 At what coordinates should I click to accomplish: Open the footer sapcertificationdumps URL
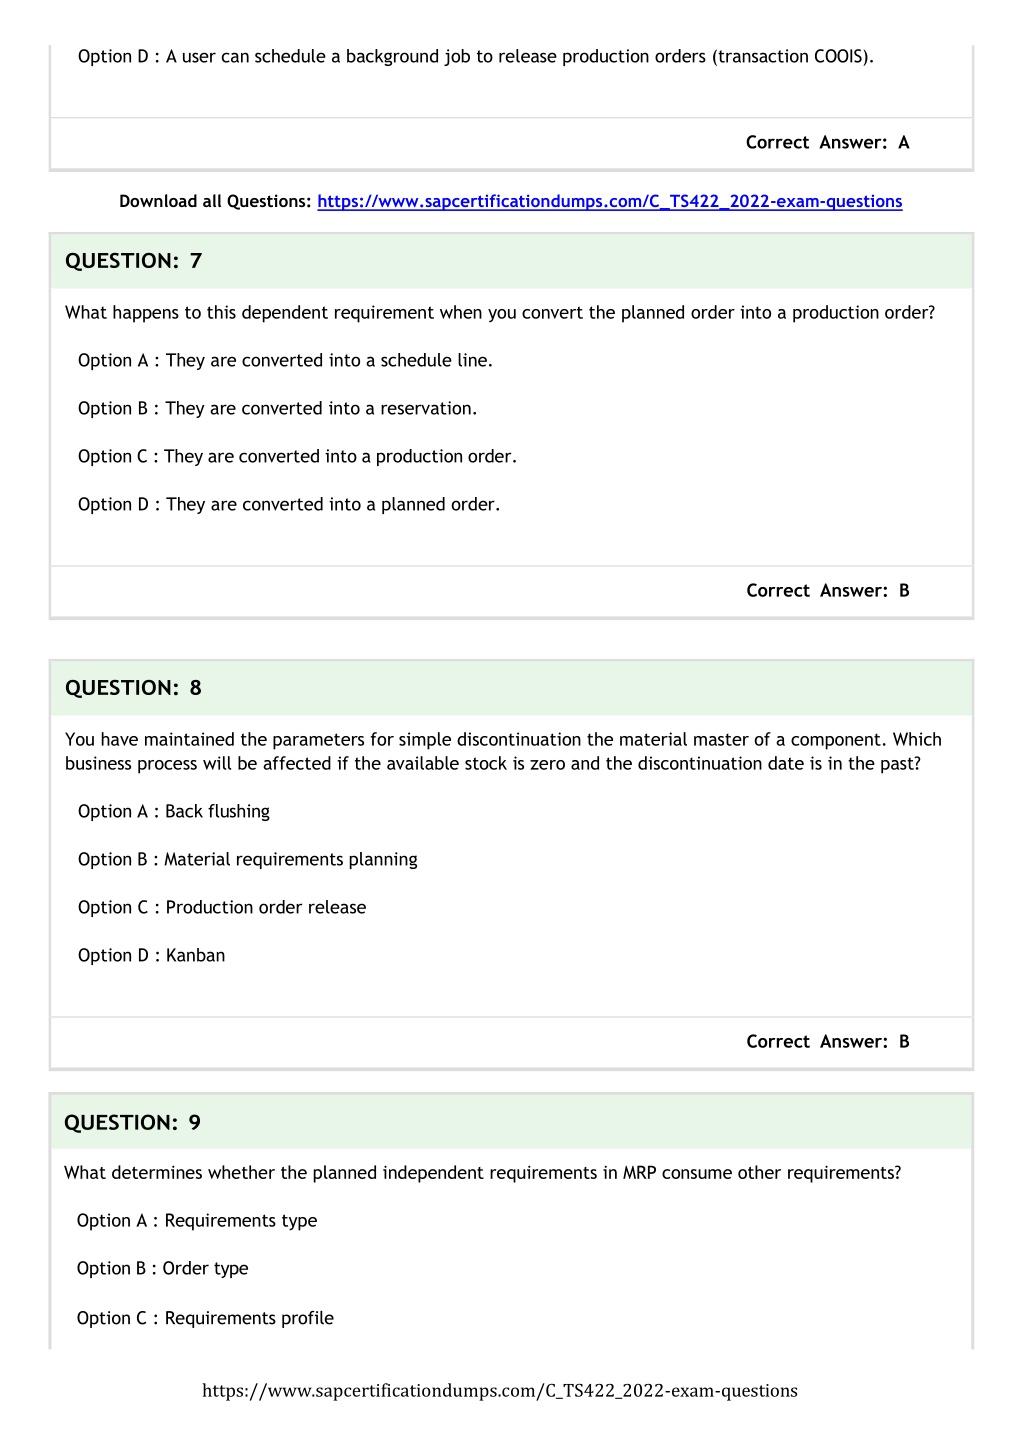pos(500,1390)
